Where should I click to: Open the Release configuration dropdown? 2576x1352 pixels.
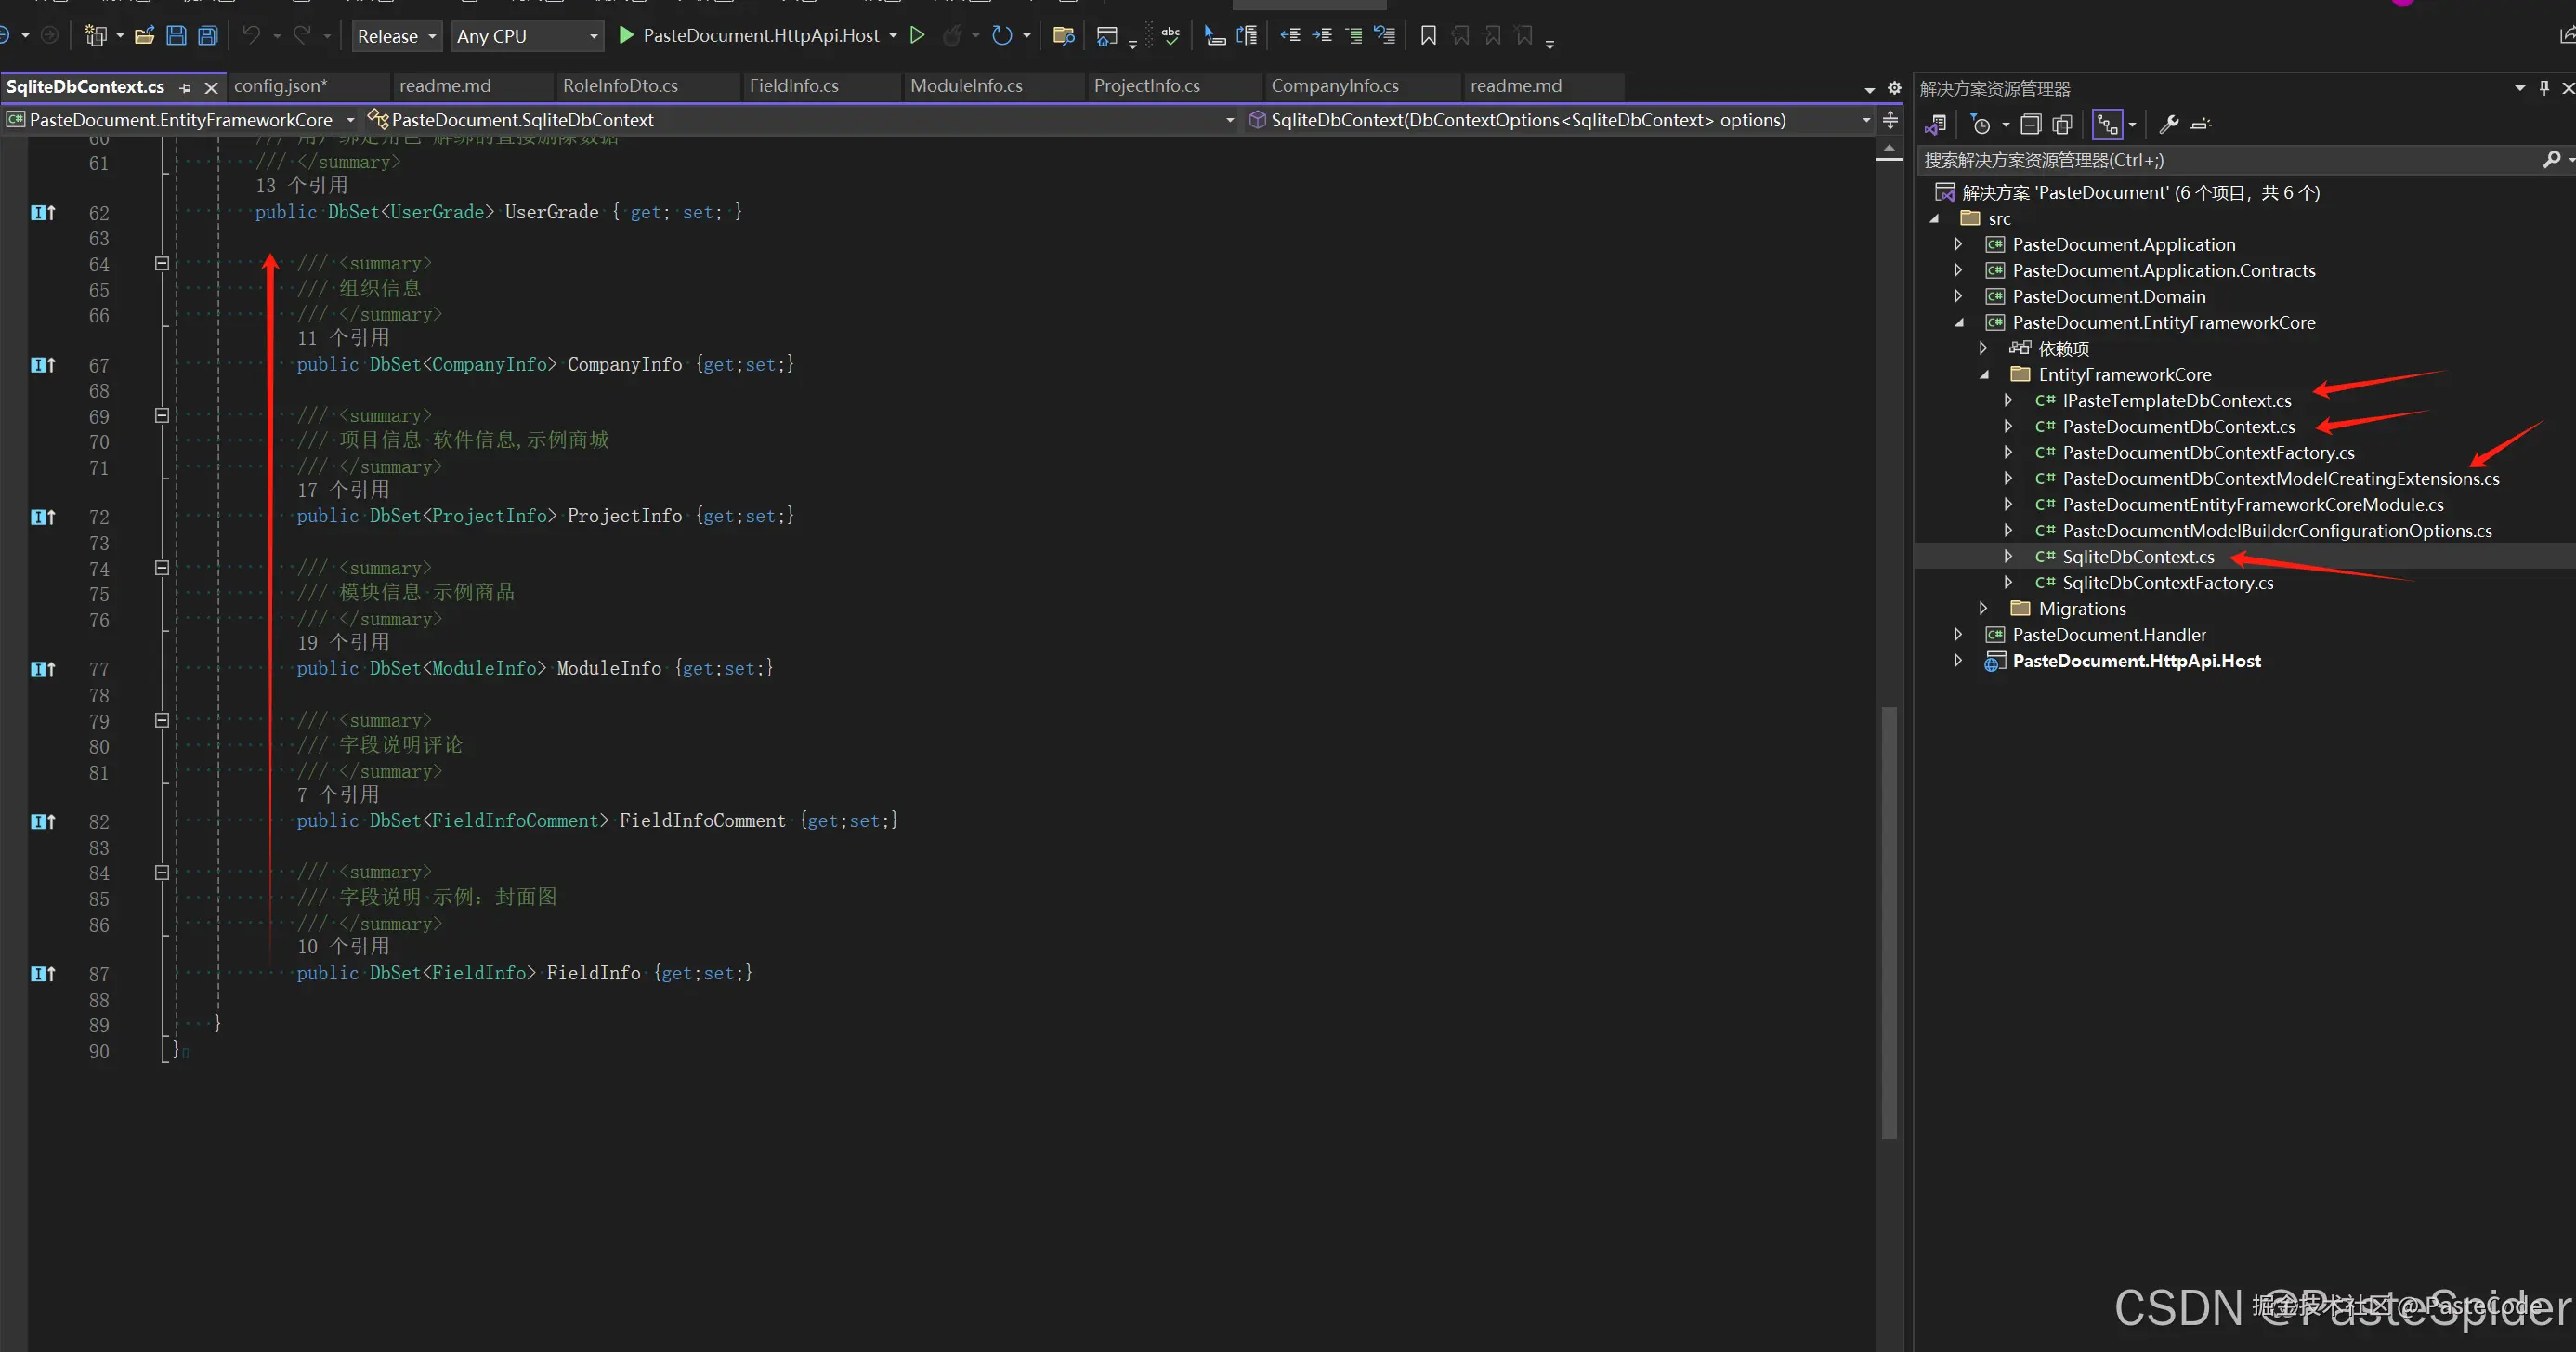pyautogui.click(x=397, y=36)
